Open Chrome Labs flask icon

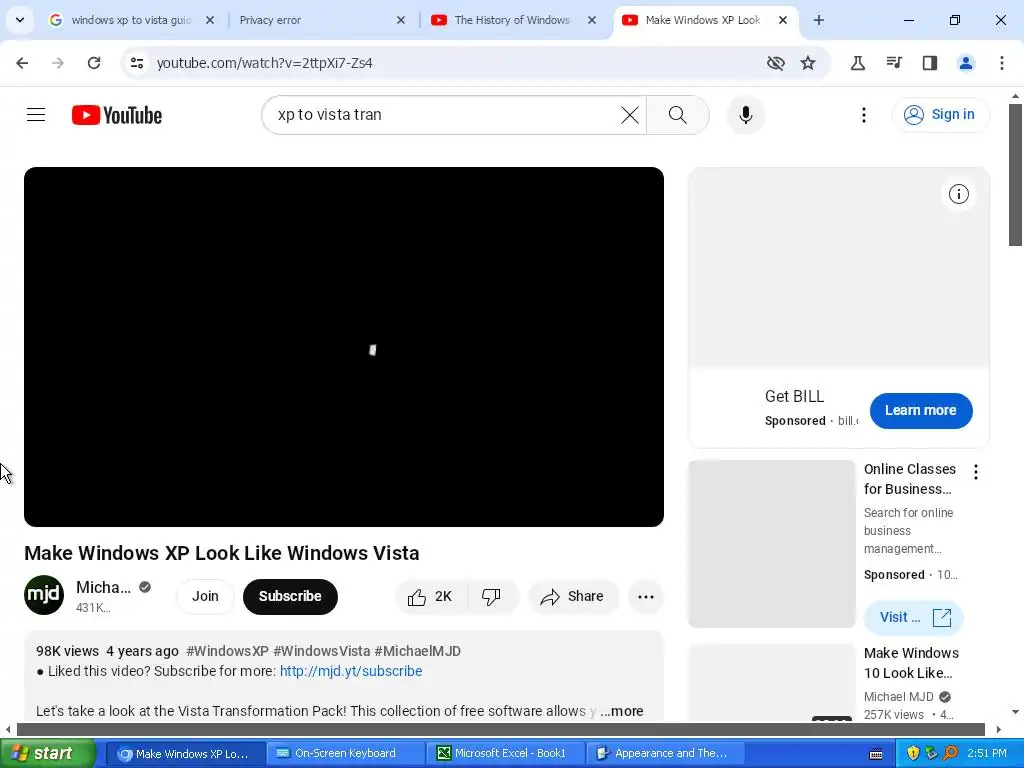(857, 63)
